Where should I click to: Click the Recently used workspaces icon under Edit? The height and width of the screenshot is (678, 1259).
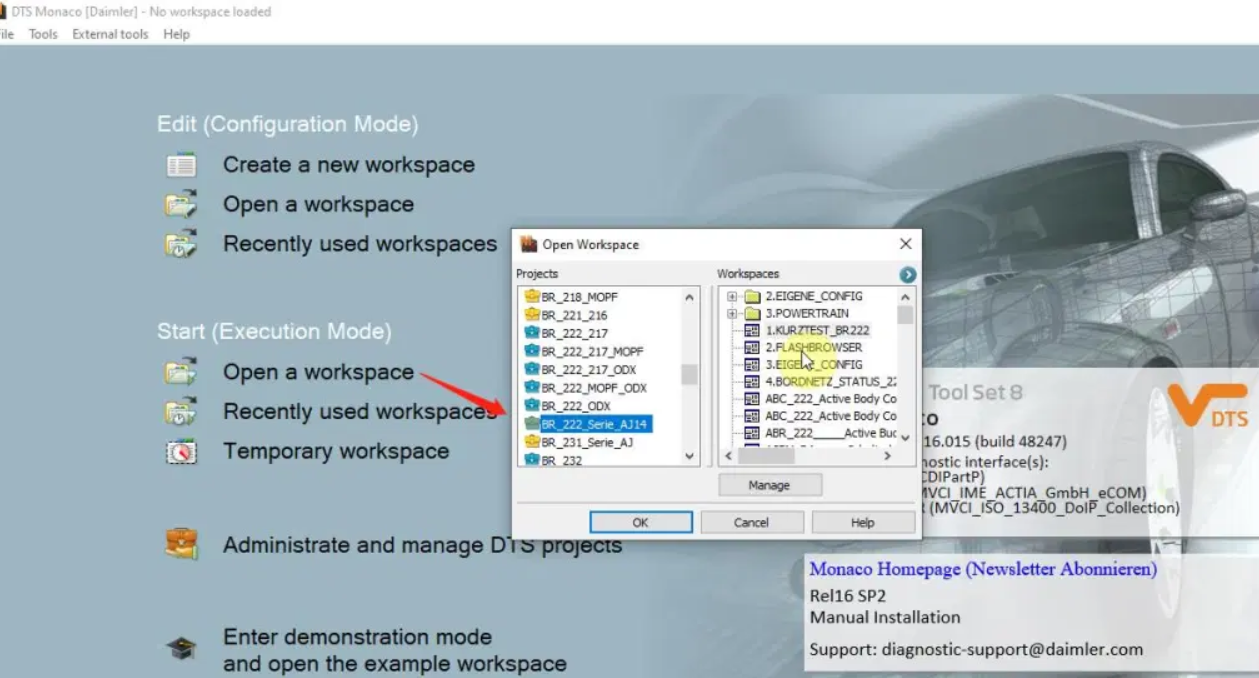coord(181,244)
